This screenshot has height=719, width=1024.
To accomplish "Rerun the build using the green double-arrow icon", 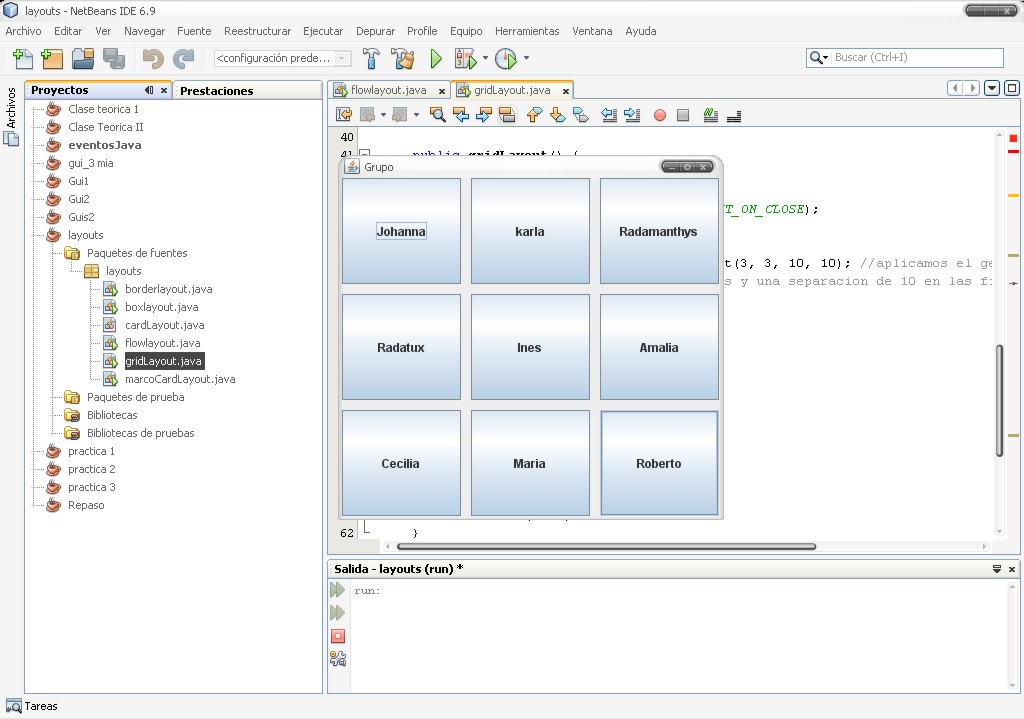I will [x=337, y=589].
